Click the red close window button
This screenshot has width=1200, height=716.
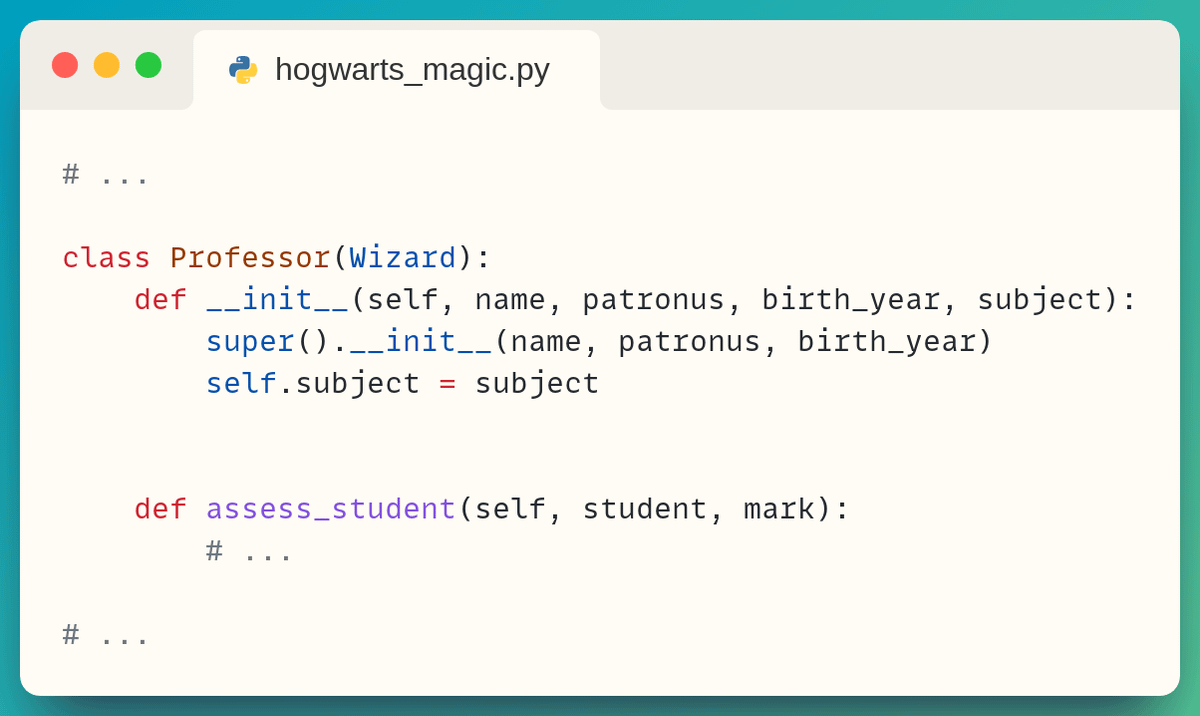(x=65, y=65)
